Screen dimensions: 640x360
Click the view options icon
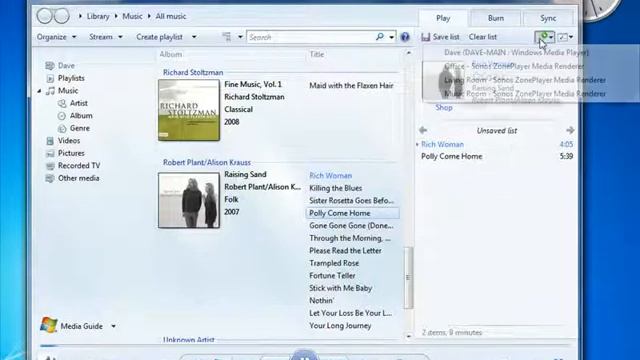227,37
